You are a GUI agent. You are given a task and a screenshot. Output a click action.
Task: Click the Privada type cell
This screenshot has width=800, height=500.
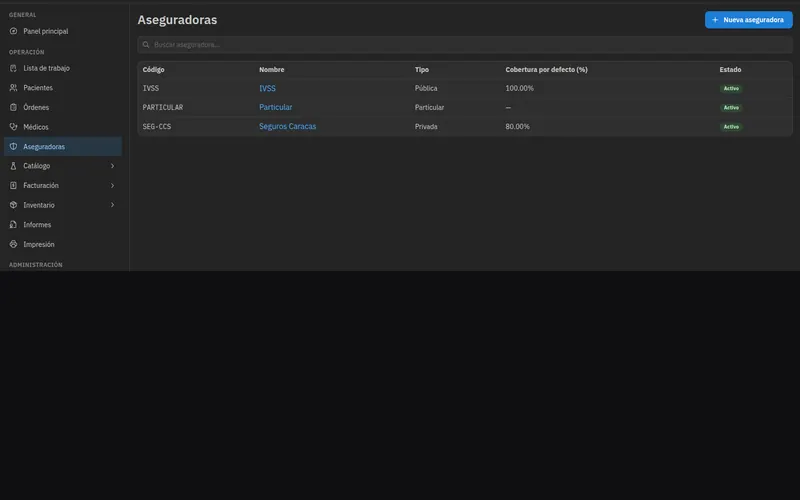[426, 127]
